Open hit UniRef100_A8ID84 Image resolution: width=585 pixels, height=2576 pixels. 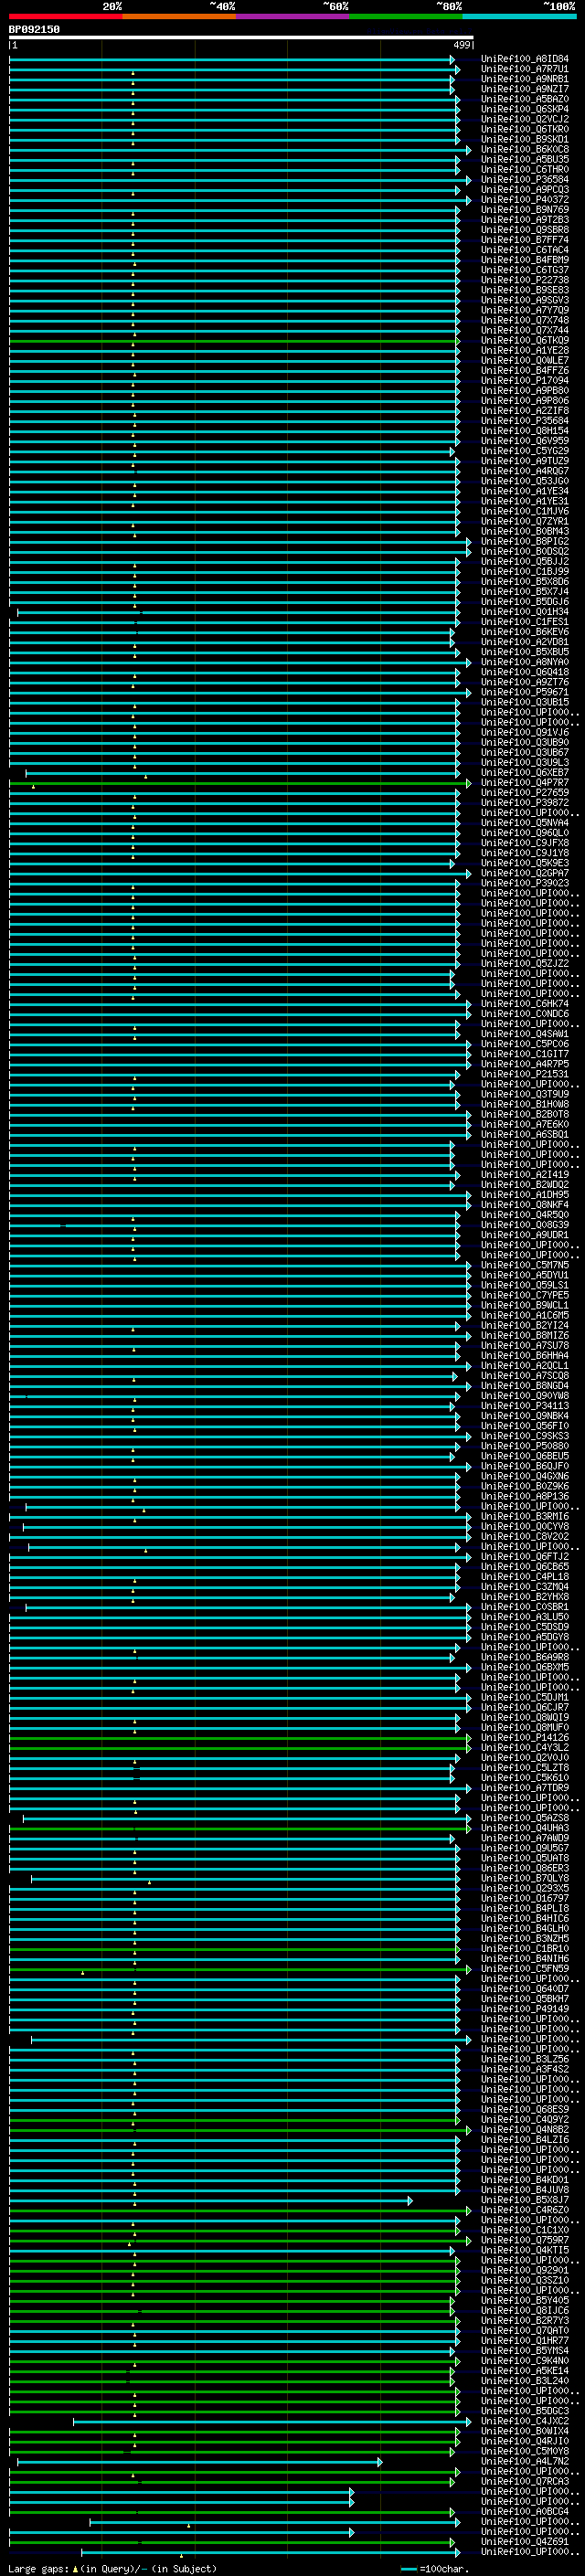point(524,59)
